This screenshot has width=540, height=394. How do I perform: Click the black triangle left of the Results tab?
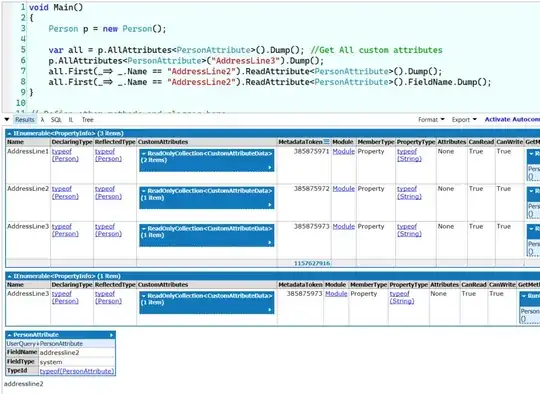pyautogui.click(x=7, y=120)
